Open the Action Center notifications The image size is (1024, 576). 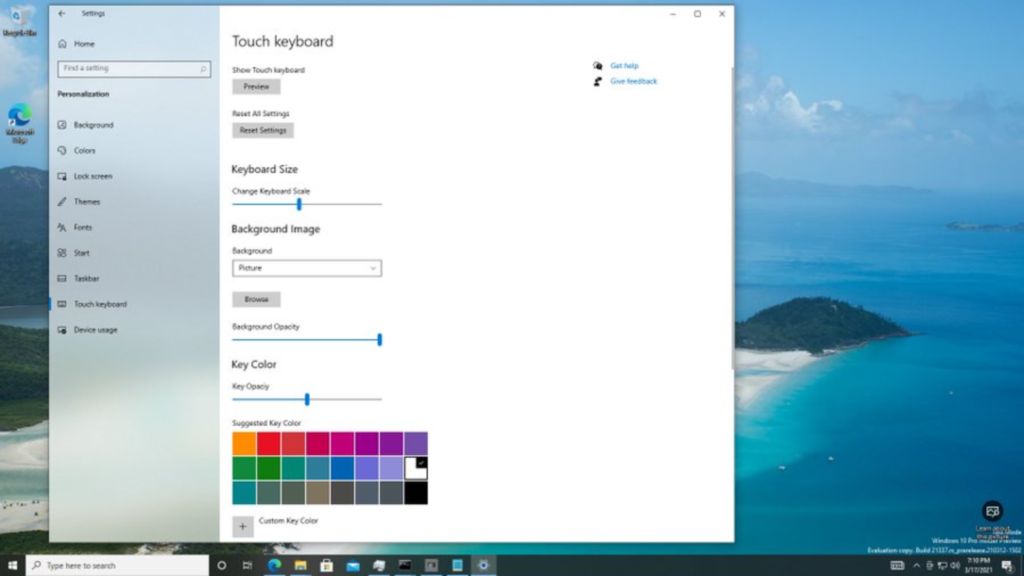coord(1008,566)
